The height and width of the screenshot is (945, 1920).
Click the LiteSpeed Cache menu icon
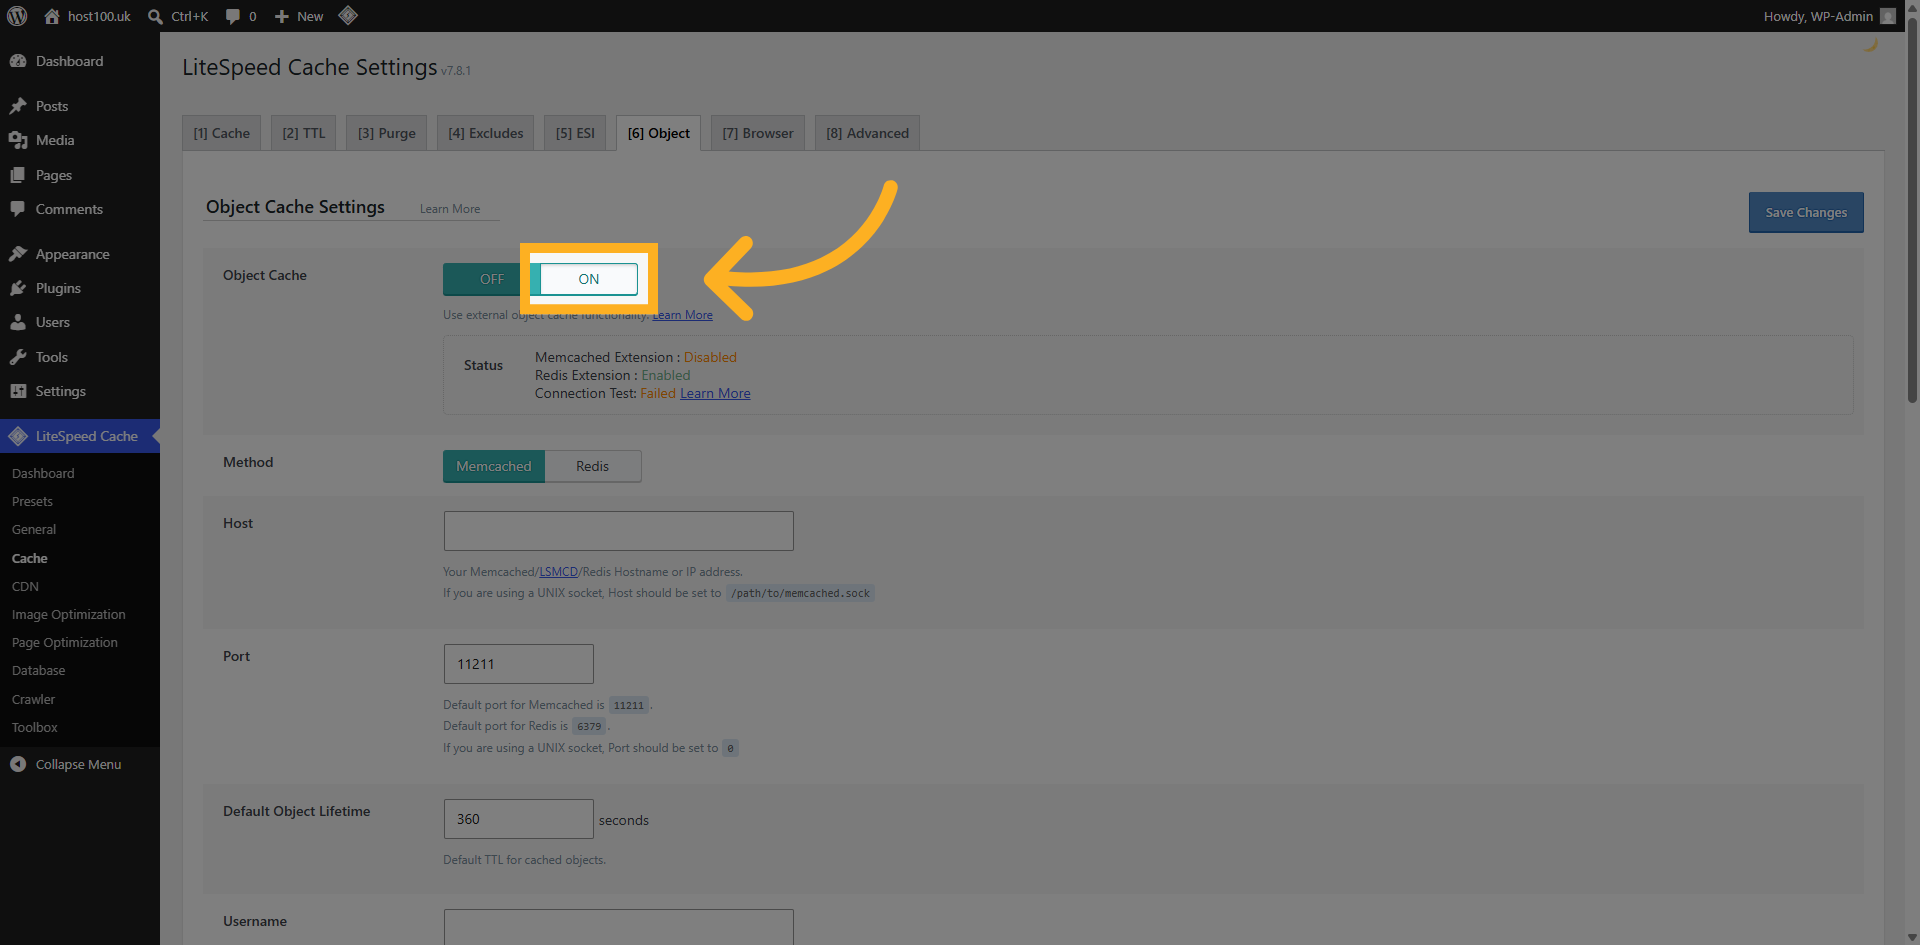pos(18,436)
